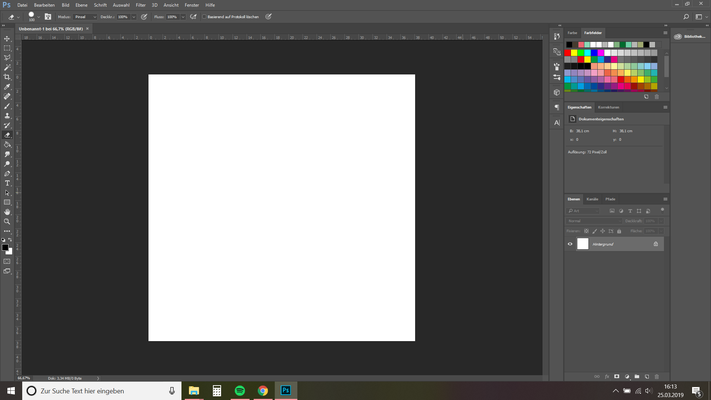Image resolution: width=711 pixels, height=400 pixels.
Task: Toggle the lock all layer attributes button
Action: click(x=619, y=231)
